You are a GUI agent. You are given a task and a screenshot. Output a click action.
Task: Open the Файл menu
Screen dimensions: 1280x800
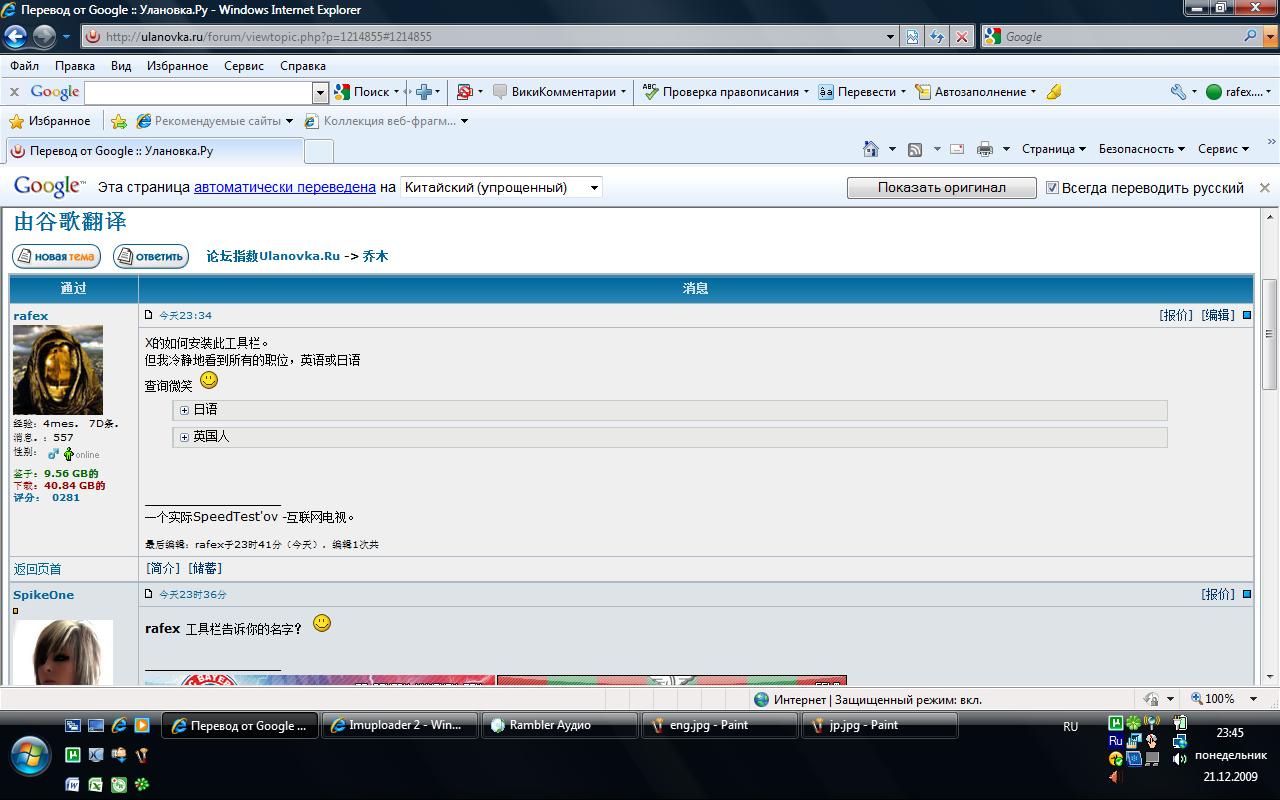(25, 66)
